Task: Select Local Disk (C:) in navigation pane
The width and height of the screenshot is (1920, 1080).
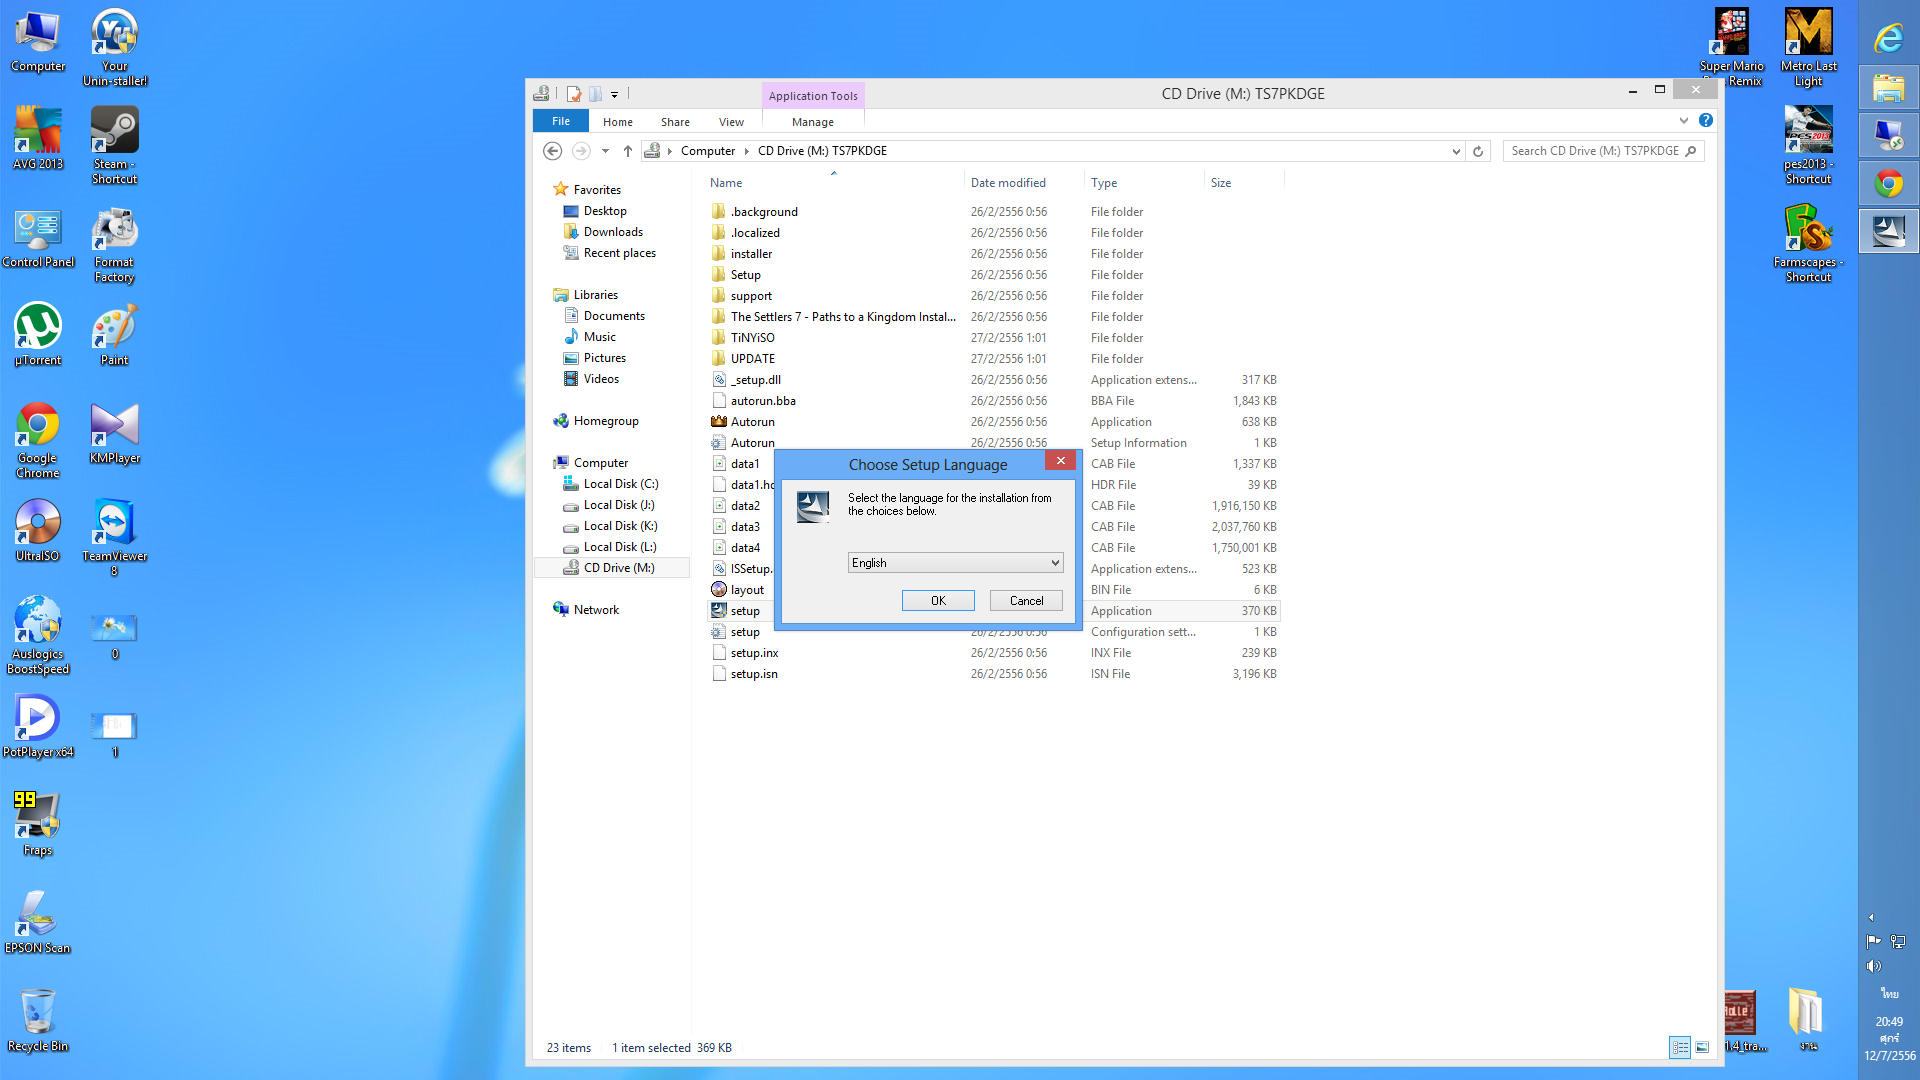Action: [x=620, y=484]
